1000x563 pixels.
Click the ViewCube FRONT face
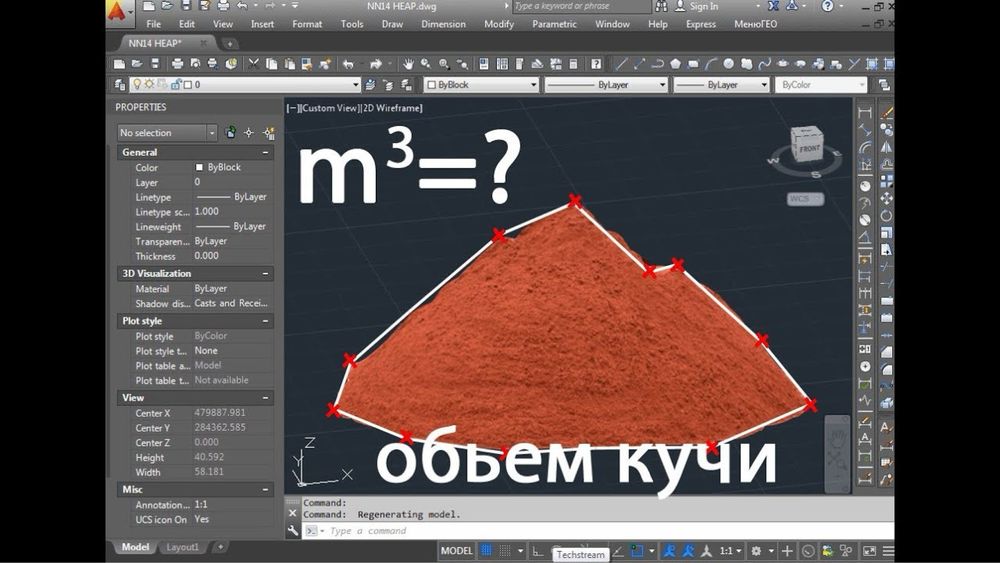pos(809,147)
